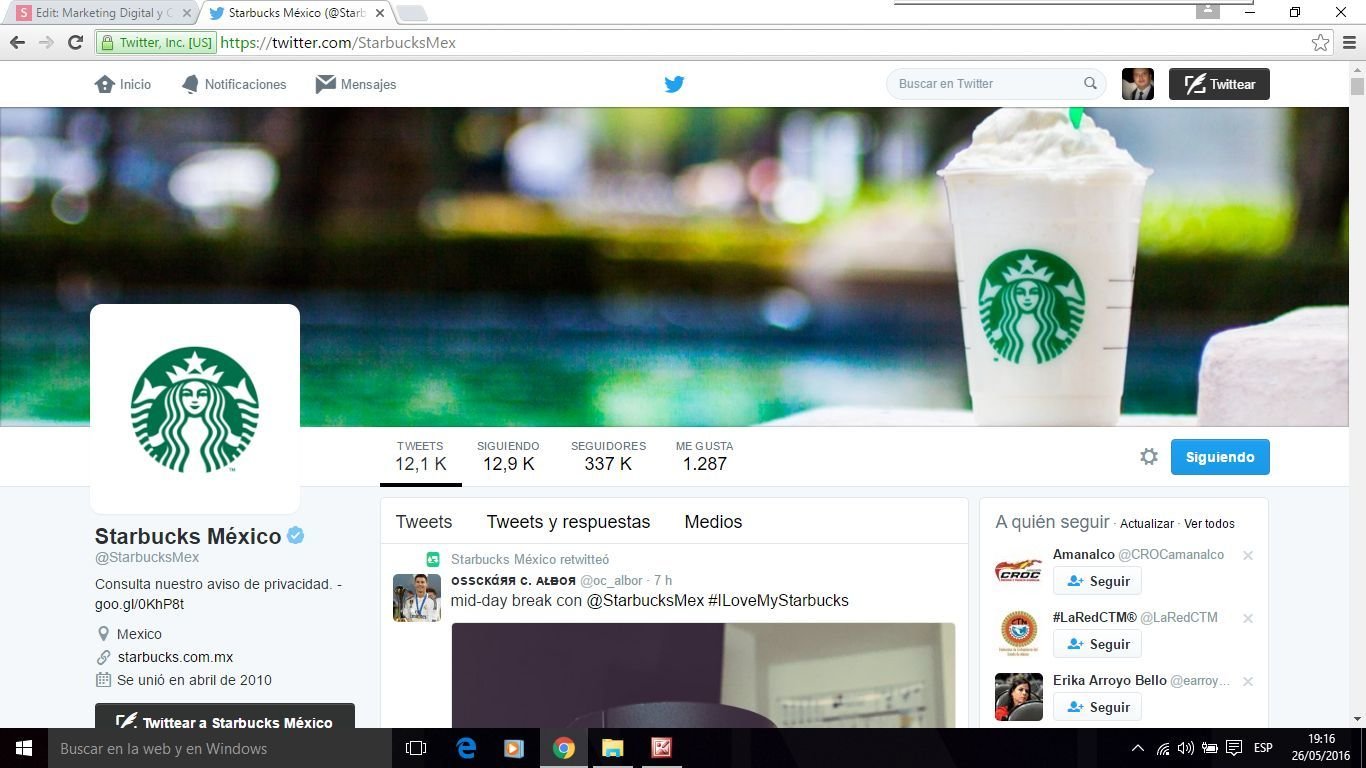Click Twittear a Starbucks México button
The height and width of the screenshot is (768, 1366).
click(225, 716)
